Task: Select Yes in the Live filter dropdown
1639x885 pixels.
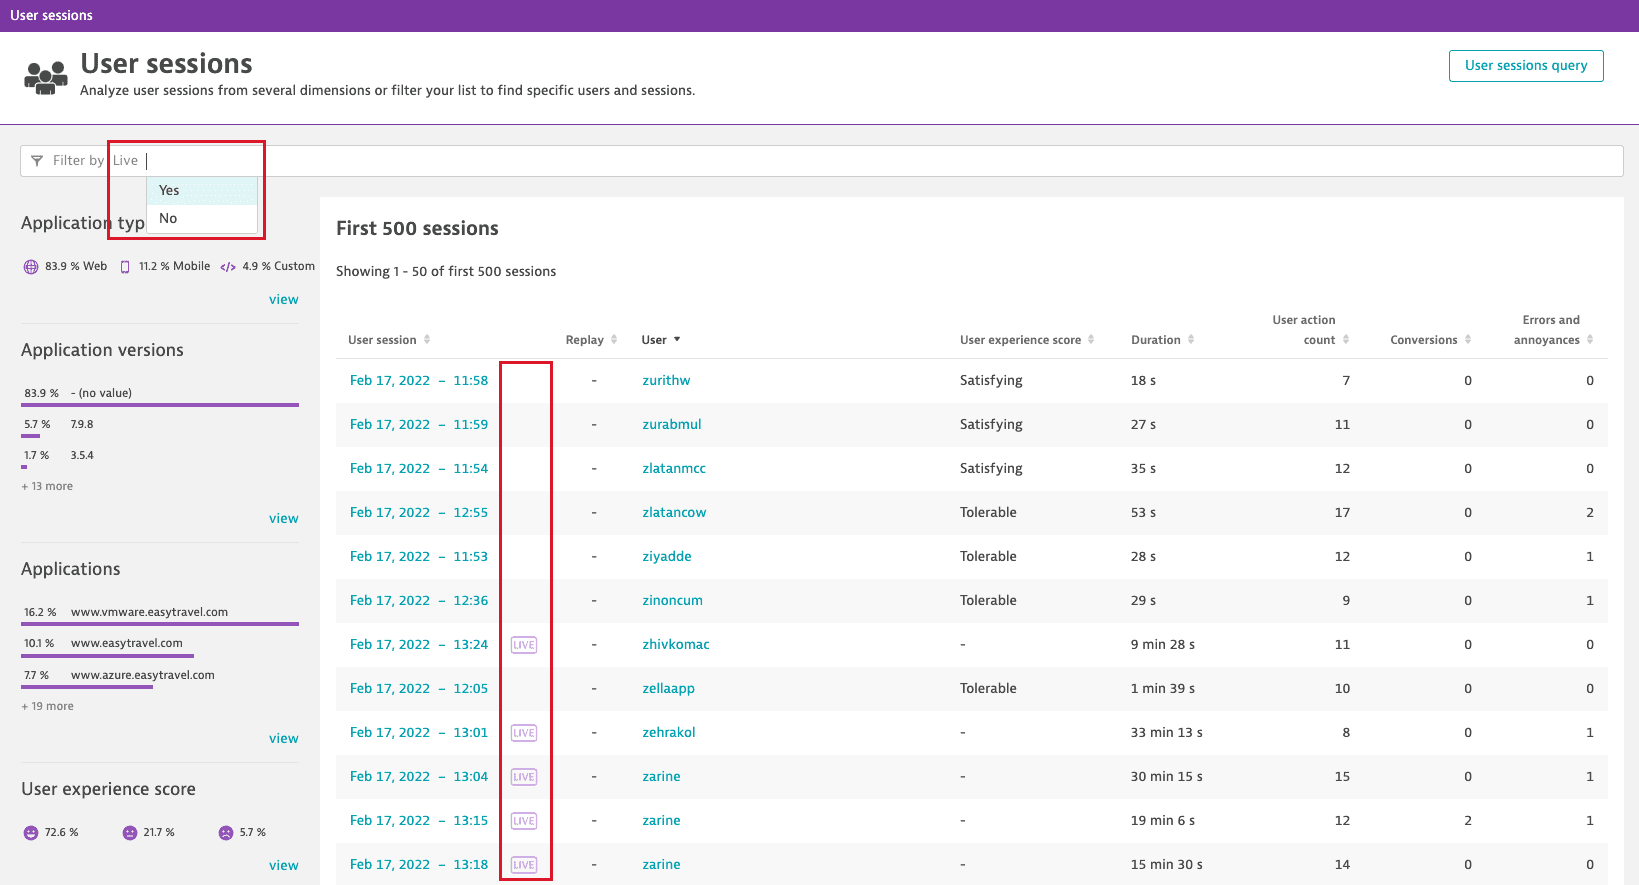Action: 170,190
